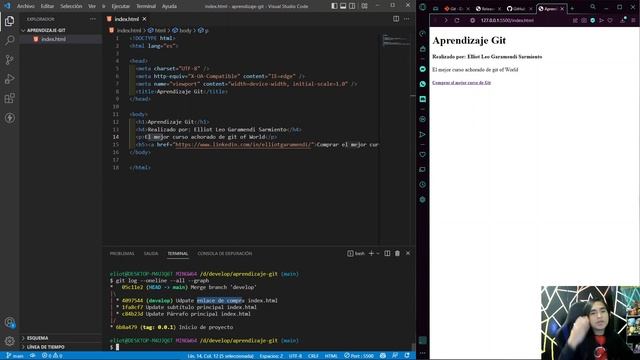Screen dimensions: 640x360
Task: Go forward in the browser
Action: coord(446,20)
